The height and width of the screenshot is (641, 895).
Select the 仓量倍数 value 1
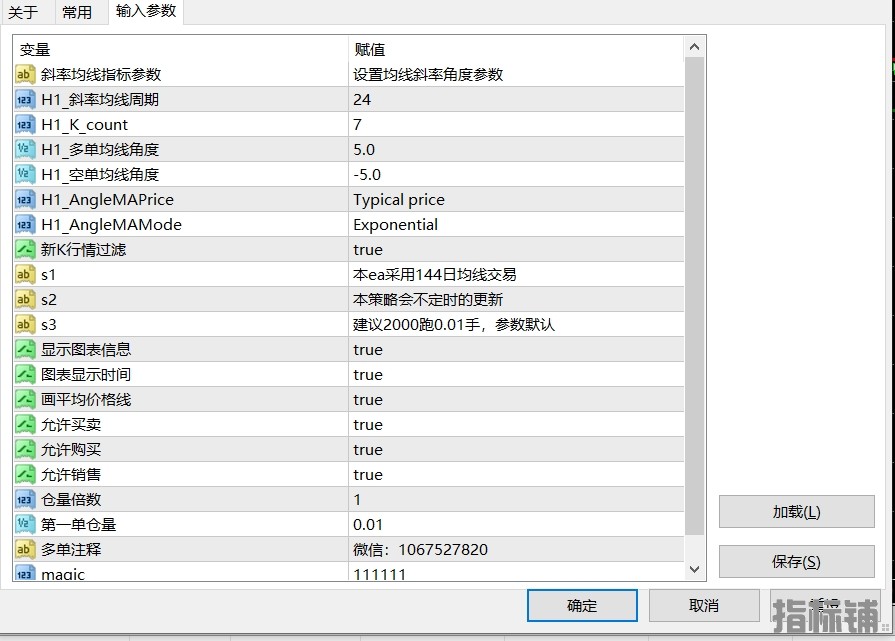coord(516,499)
